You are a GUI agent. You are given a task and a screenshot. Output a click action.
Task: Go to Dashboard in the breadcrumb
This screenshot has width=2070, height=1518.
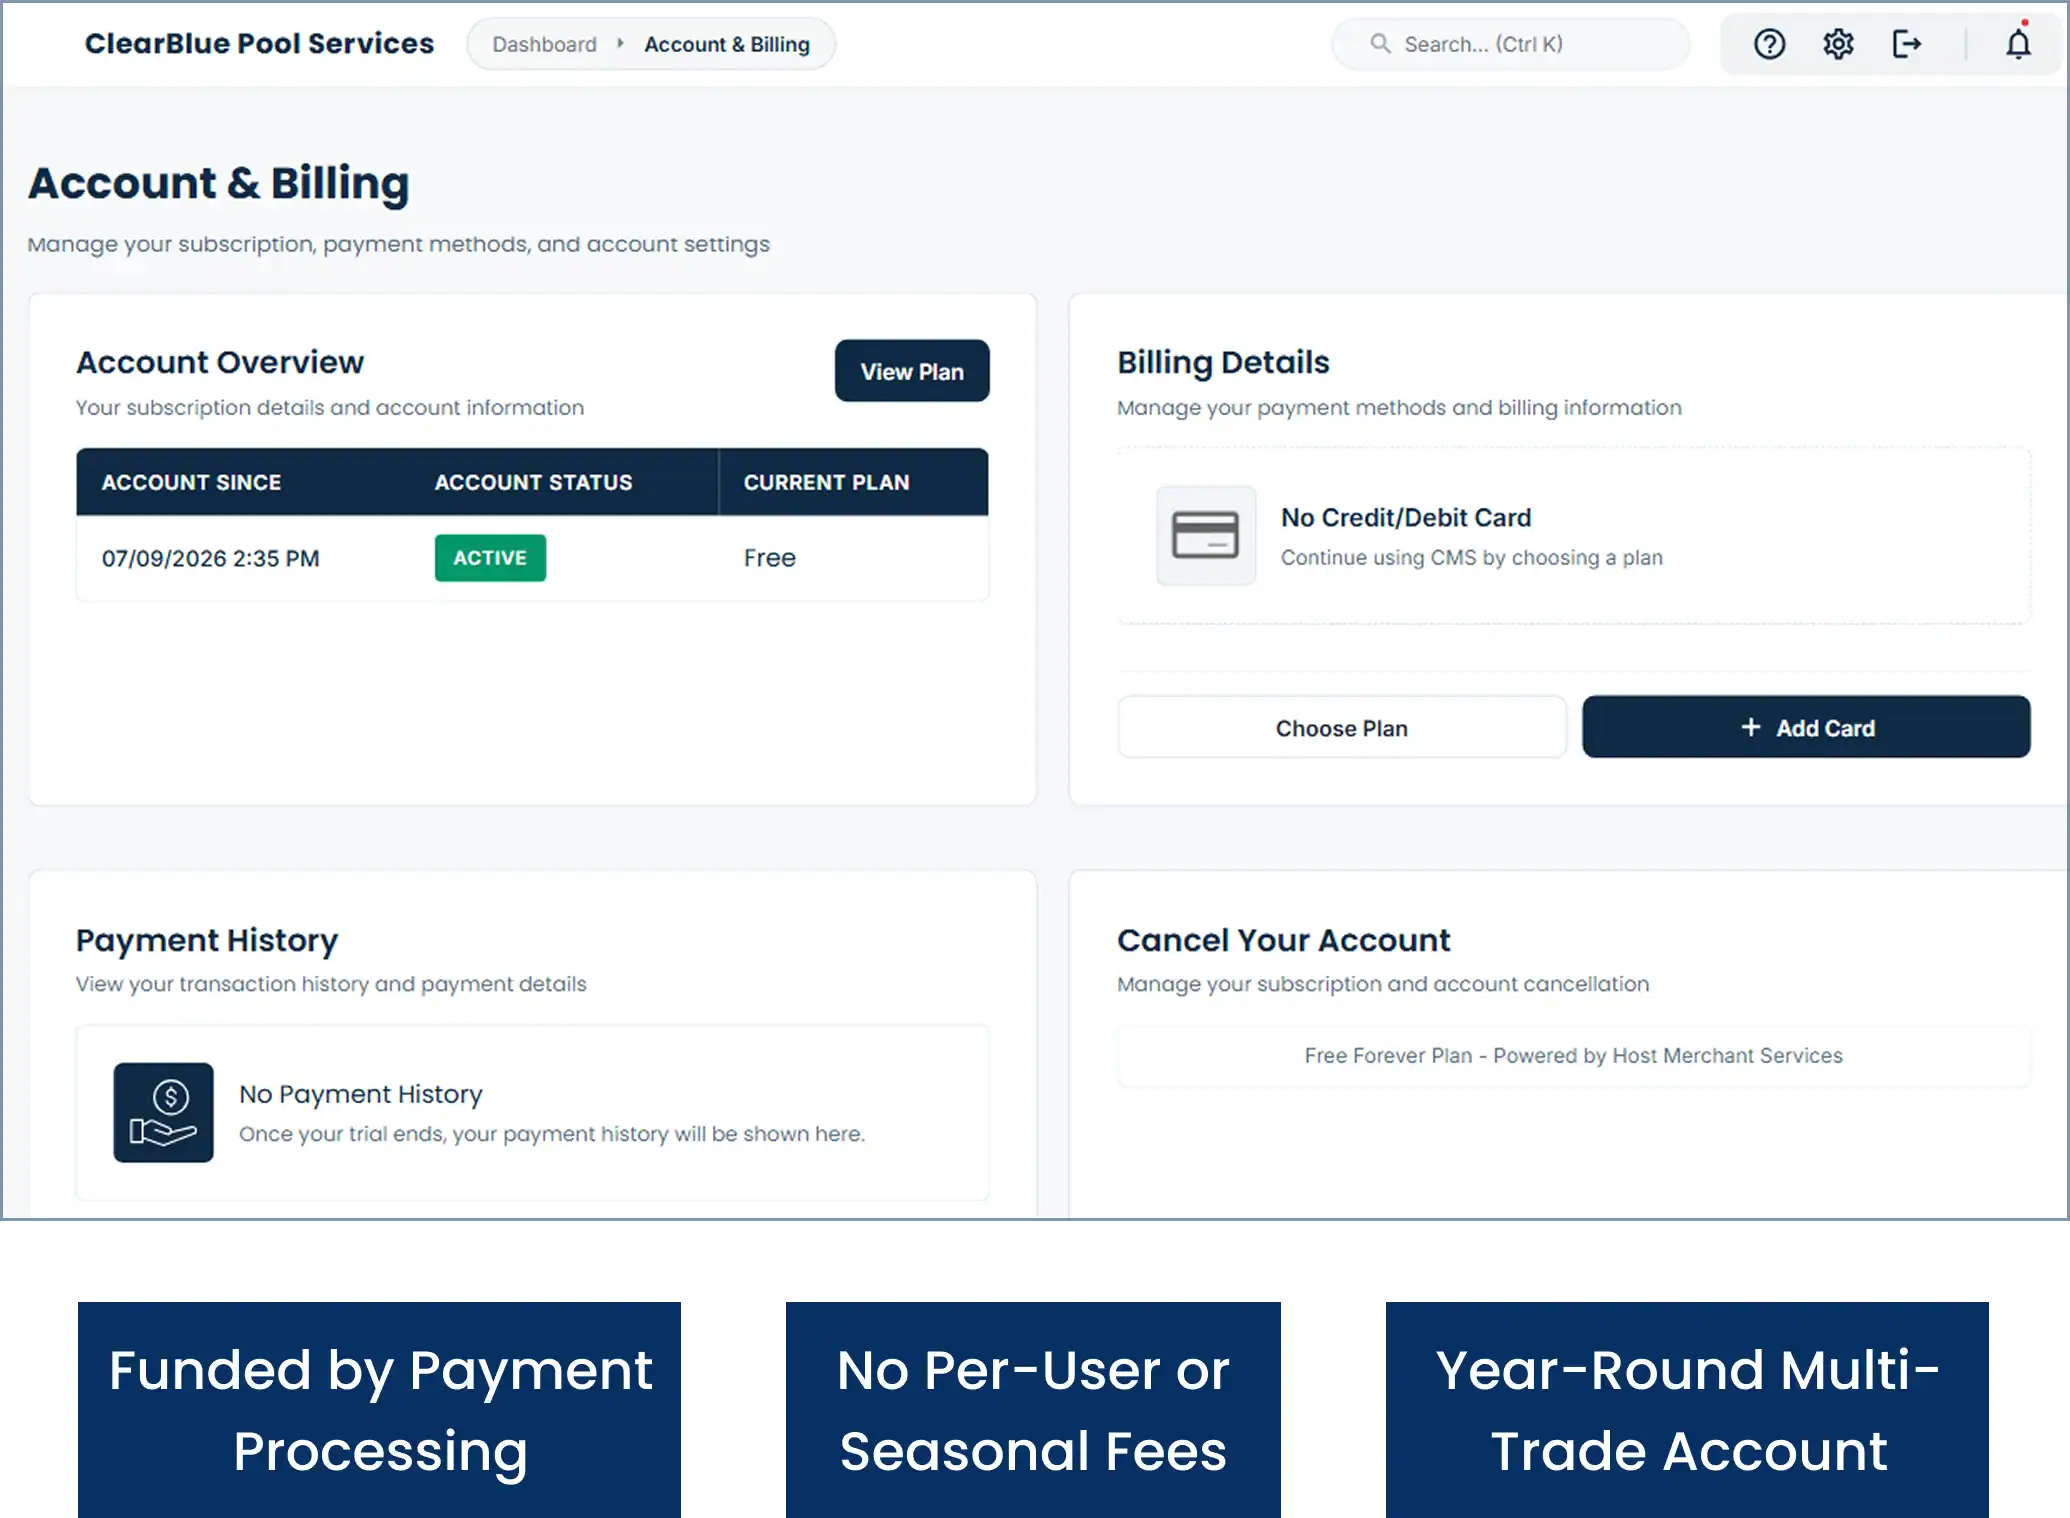click(x=544, y=44)
